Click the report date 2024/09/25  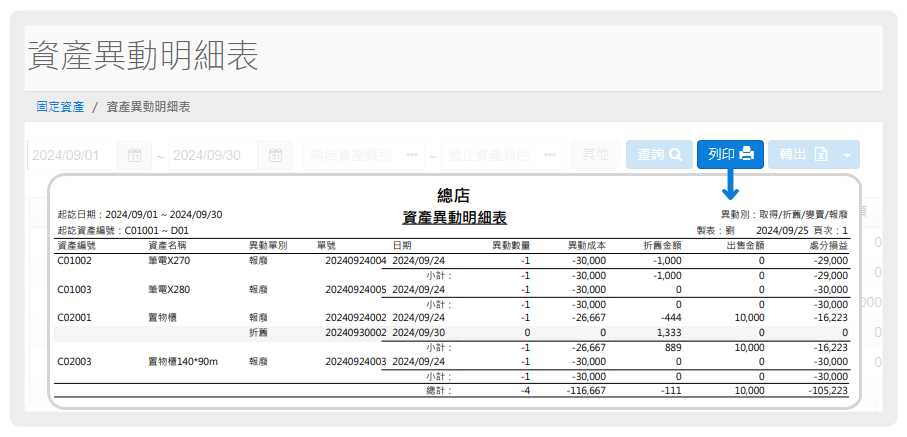782,230
